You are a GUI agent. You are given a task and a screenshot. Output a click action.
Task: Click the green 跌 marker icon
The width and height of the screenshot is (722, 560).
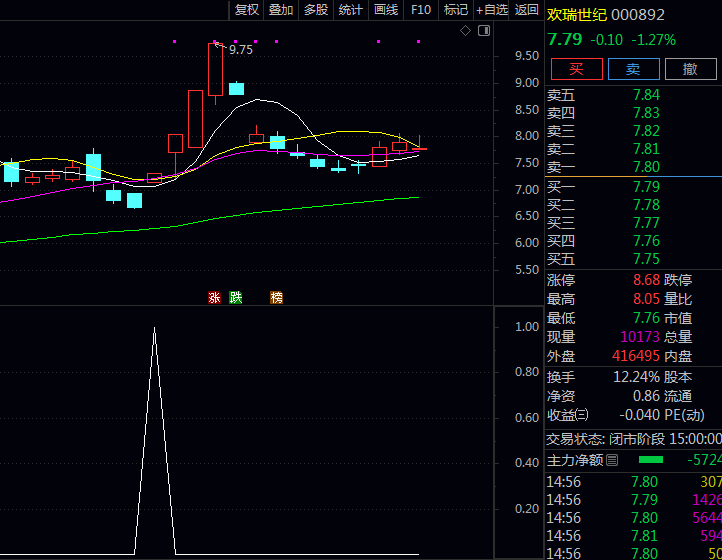click(236, 297)
